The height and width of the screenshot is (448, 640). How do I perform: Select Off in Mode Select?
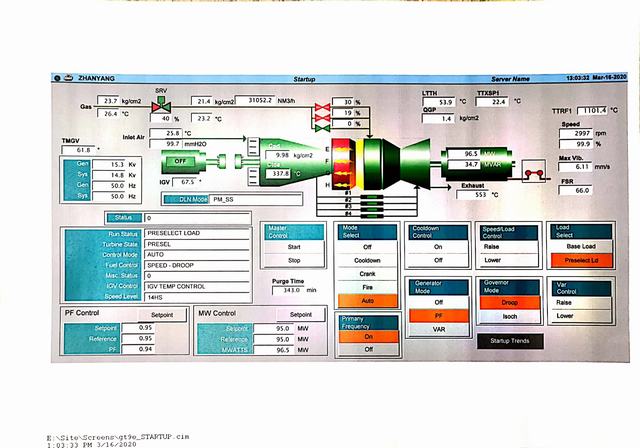point(367,247)
